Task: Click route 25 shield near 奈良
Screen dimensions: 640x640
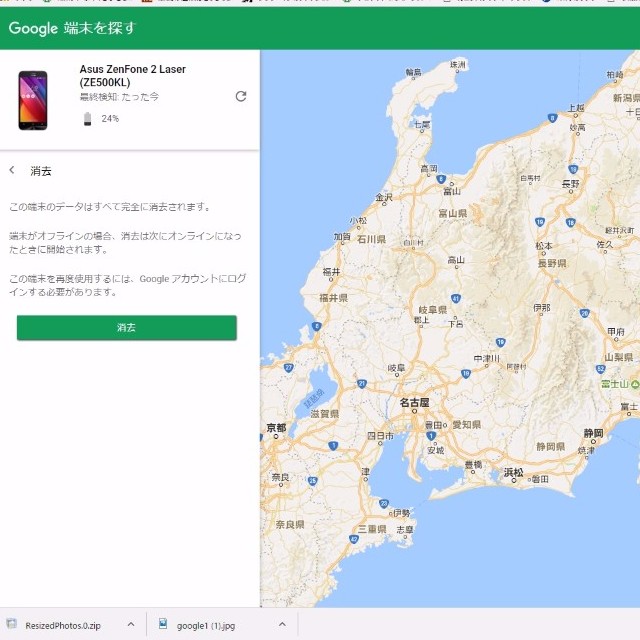Action: coord(313,480)
